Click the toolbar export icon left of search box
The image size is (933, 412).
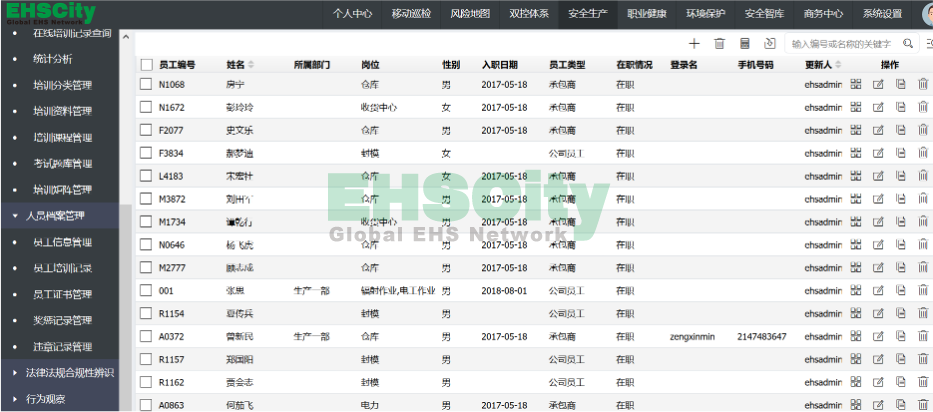point(769,44)
